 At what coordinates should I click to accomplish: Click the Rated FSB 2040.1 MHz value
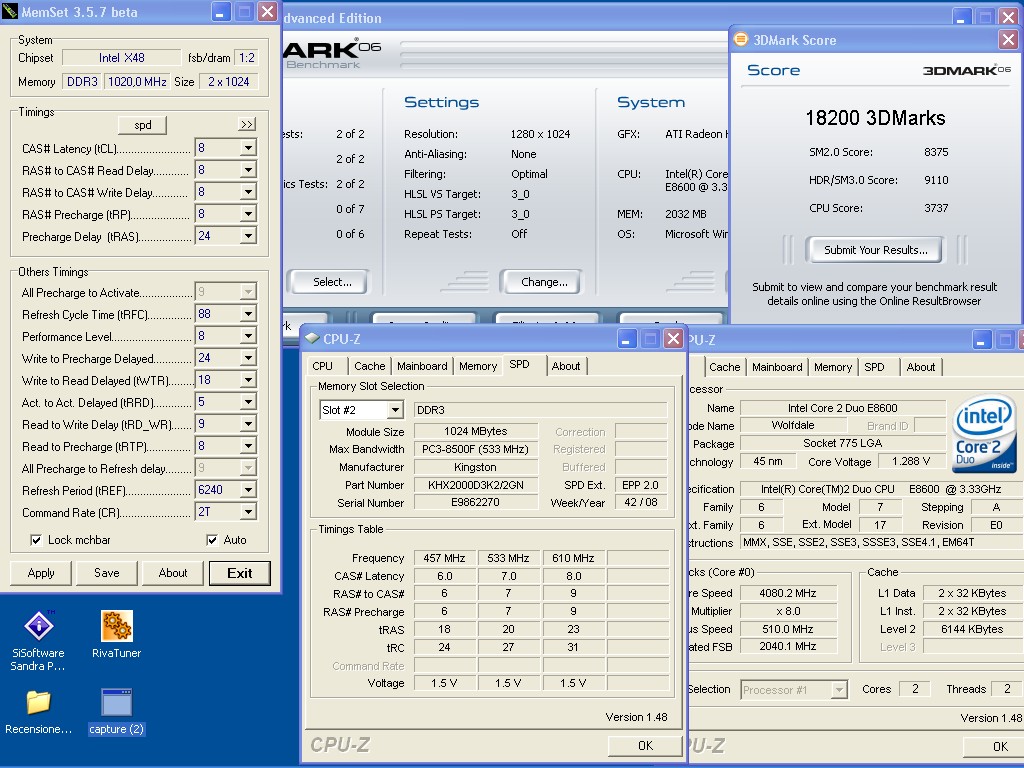[788, 647]
